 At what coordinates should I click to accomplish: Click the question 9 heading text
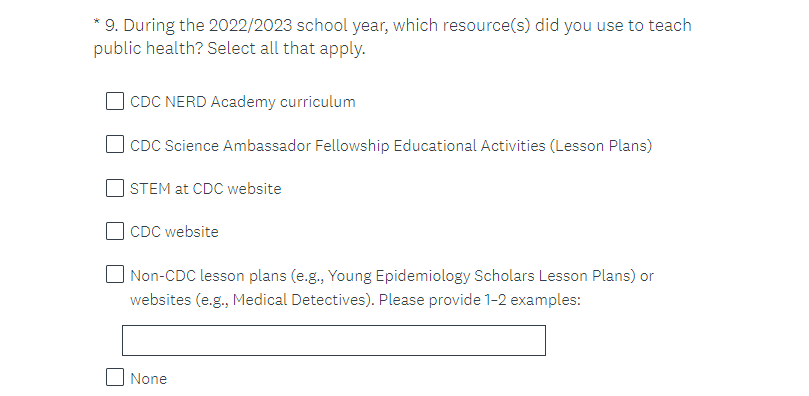point(393,37)
